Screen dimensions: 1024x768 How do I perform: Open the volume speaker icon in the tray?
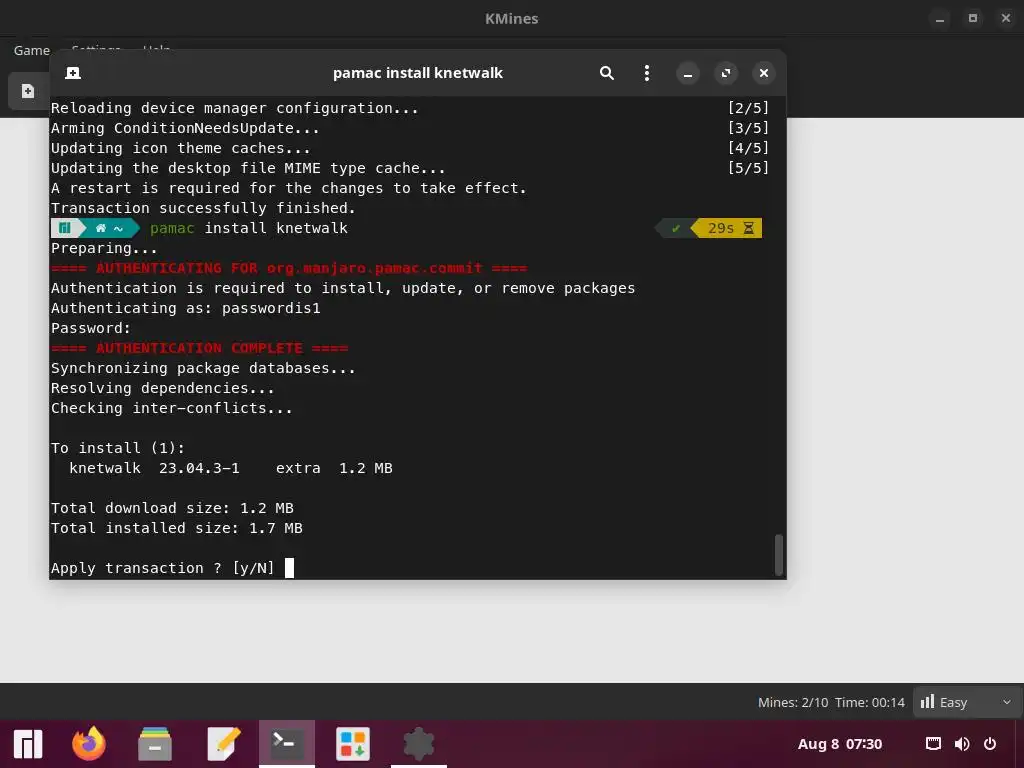tap(962, 744)
